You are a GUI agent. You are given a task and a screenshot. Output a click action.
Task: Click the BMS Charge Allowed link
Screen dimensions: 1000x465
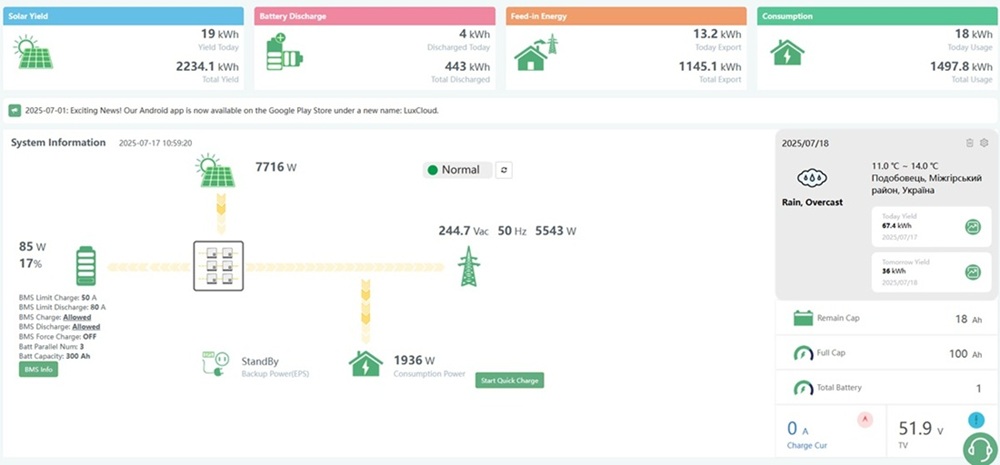(78, 316)
